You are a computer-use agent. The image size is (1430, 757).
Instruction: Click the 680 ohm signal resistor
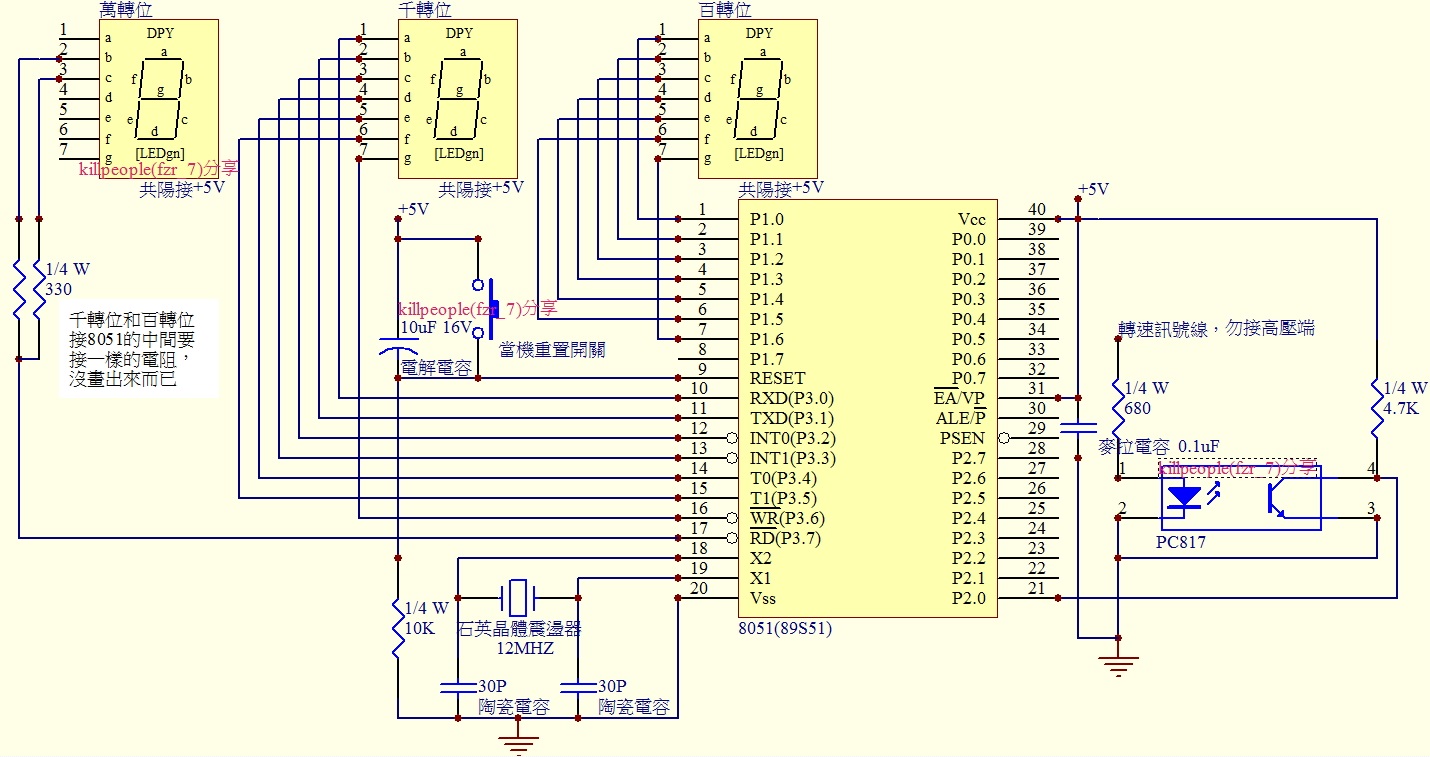pos(1117,408)
